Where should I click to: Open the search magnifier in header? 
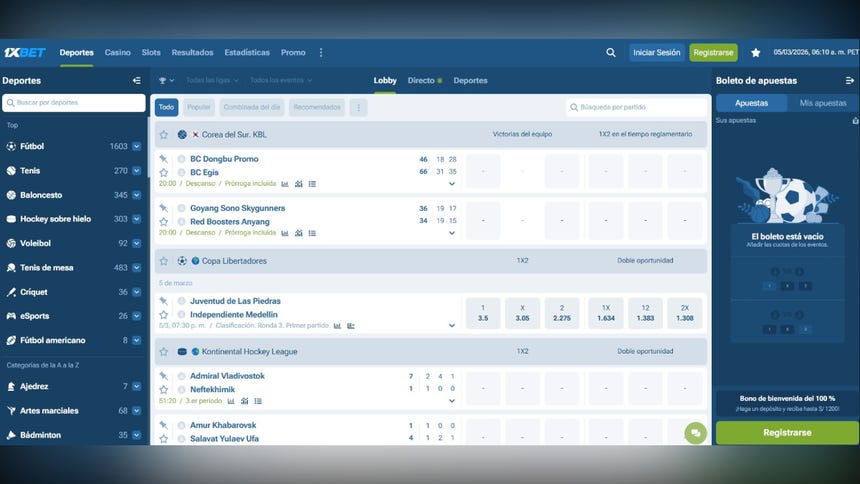pyautogui.click(x=610, y=53)
